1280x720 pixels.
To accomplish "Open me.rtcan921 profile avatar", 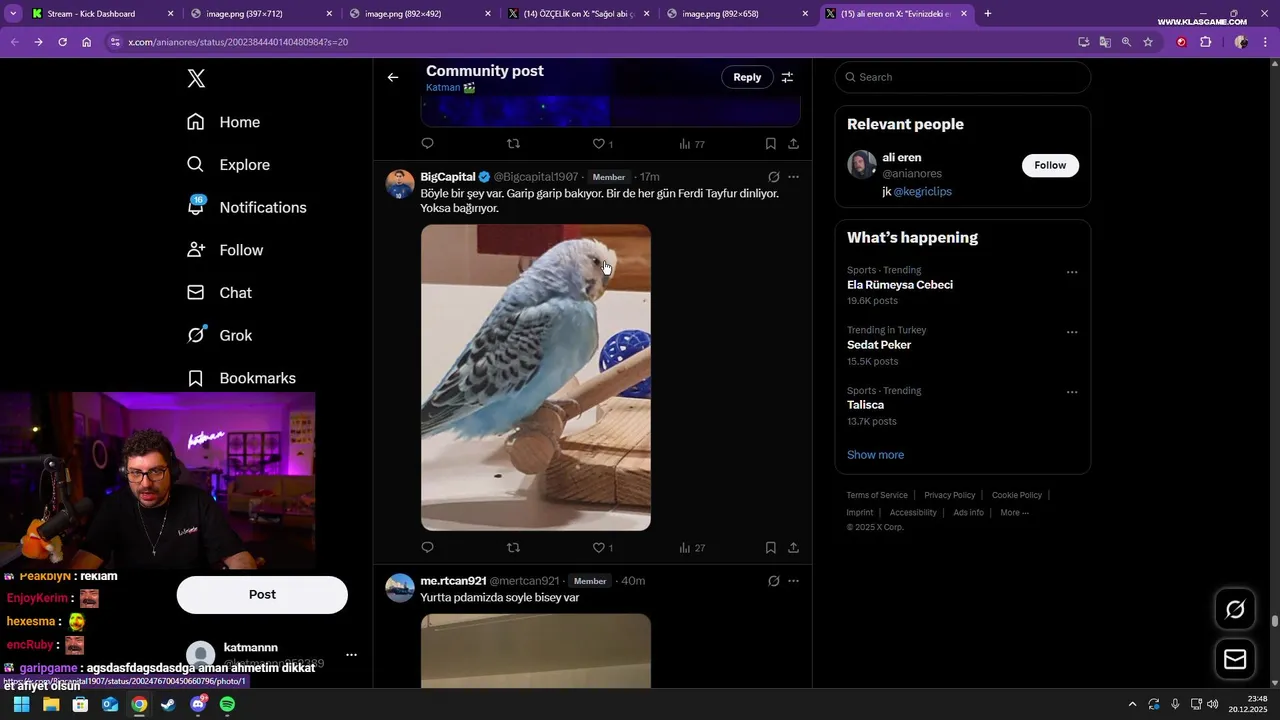I will pos(400,588).
